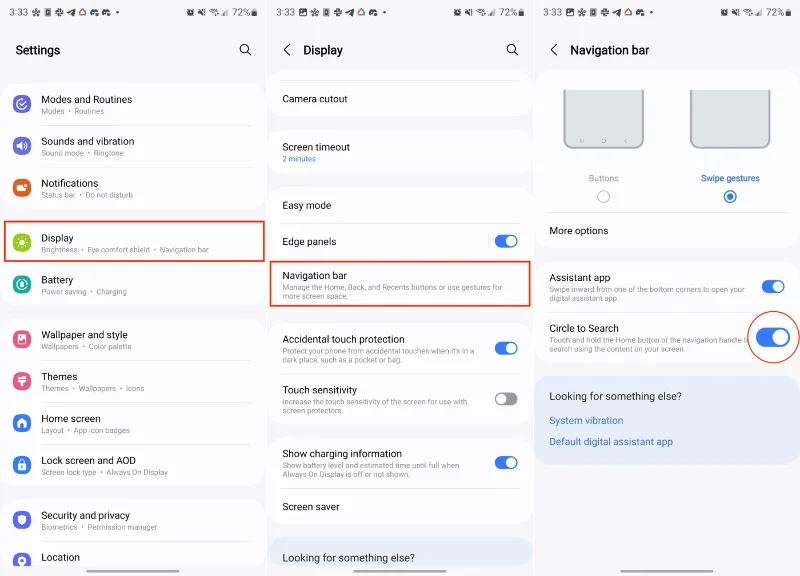This screenshot has width=800, height=576.
Task: Tap the Battery icon
Action: tap(22, 285)
